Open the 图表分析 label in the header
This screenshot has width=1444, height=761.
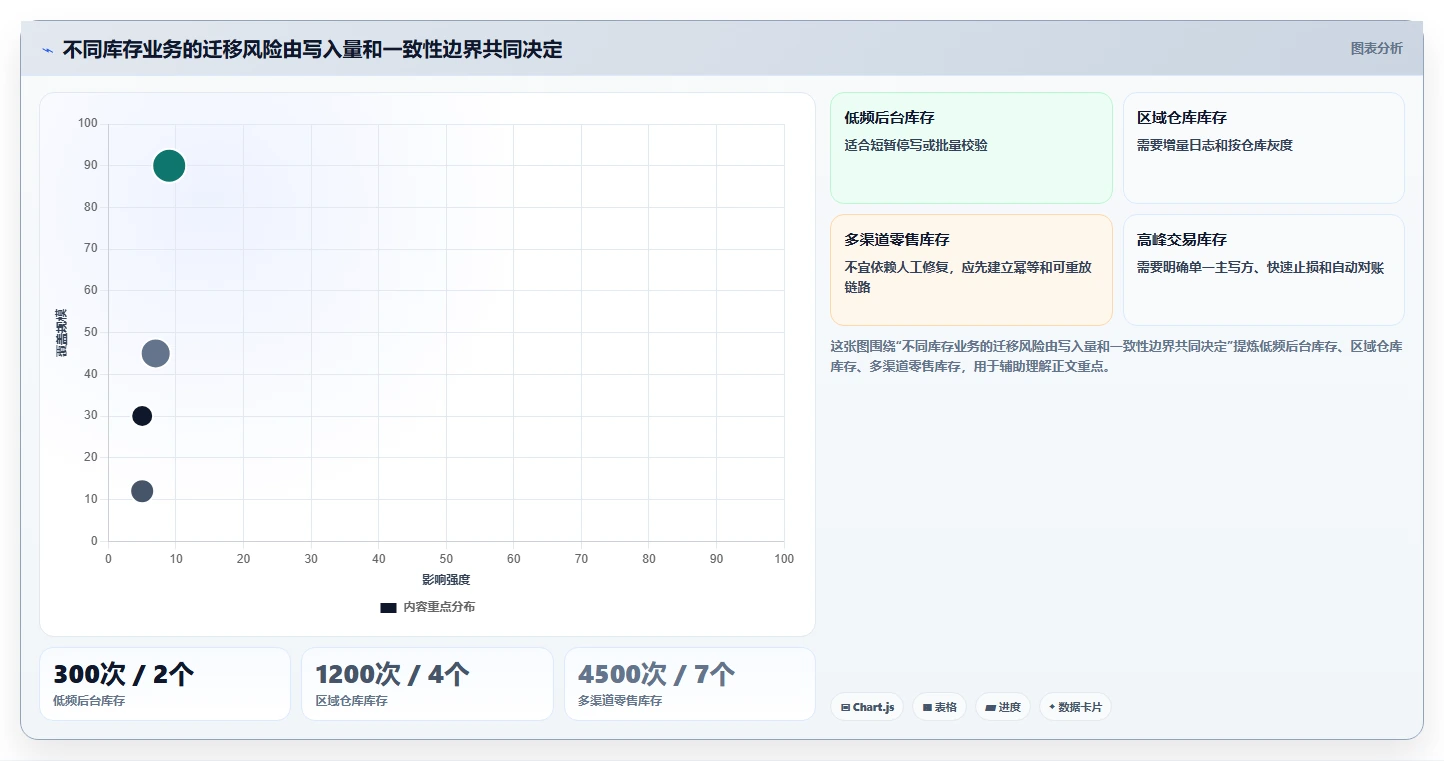[1376, 48]
